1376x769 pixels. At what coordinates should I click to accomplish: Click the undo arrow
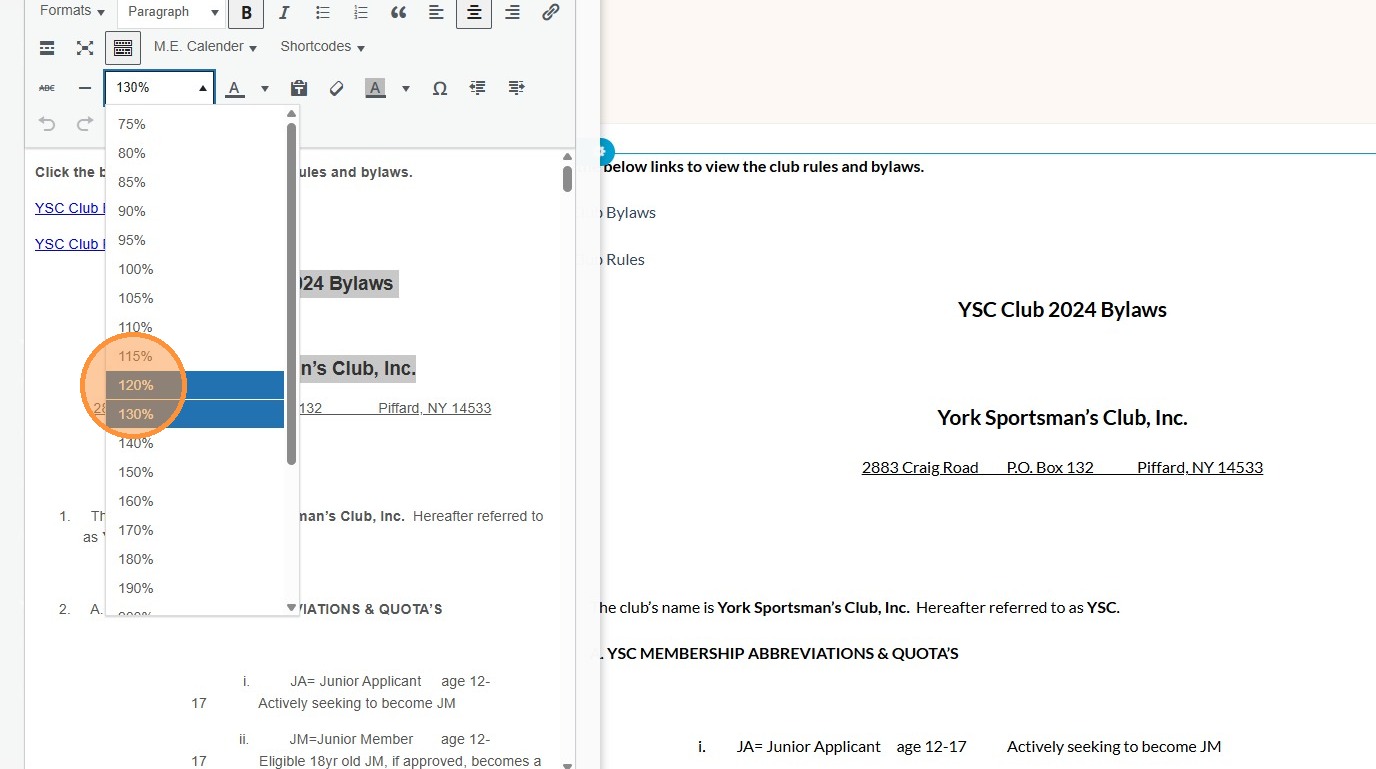point(47,124)
